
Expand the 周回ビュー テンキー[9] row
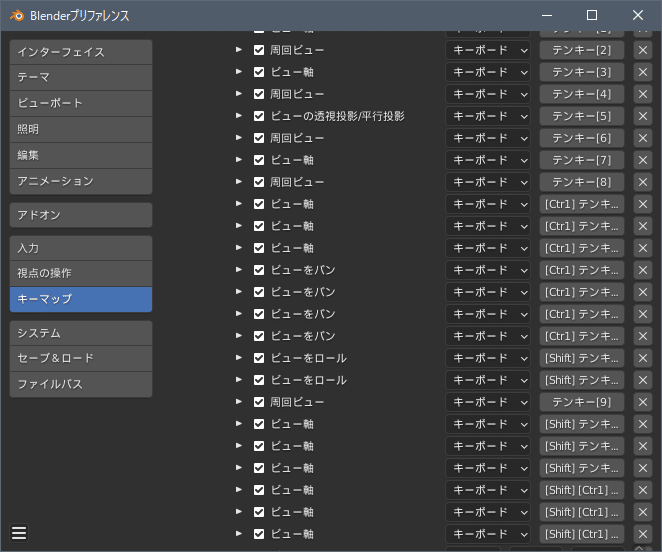coord(239,402)
